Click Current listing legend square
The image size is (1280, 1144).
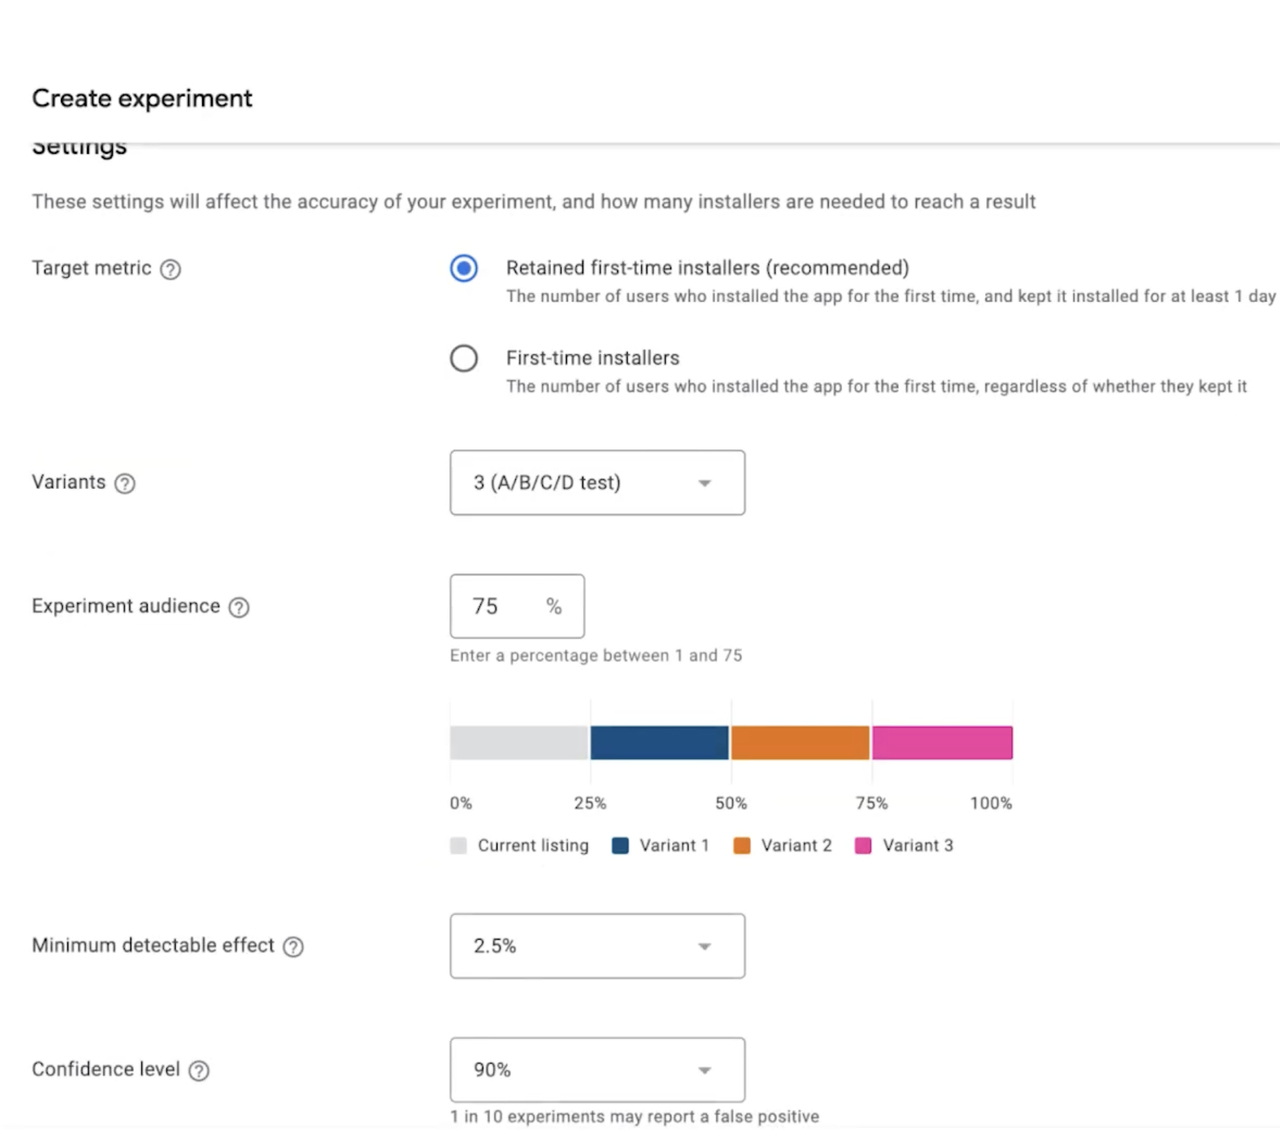tap(459, 846)
